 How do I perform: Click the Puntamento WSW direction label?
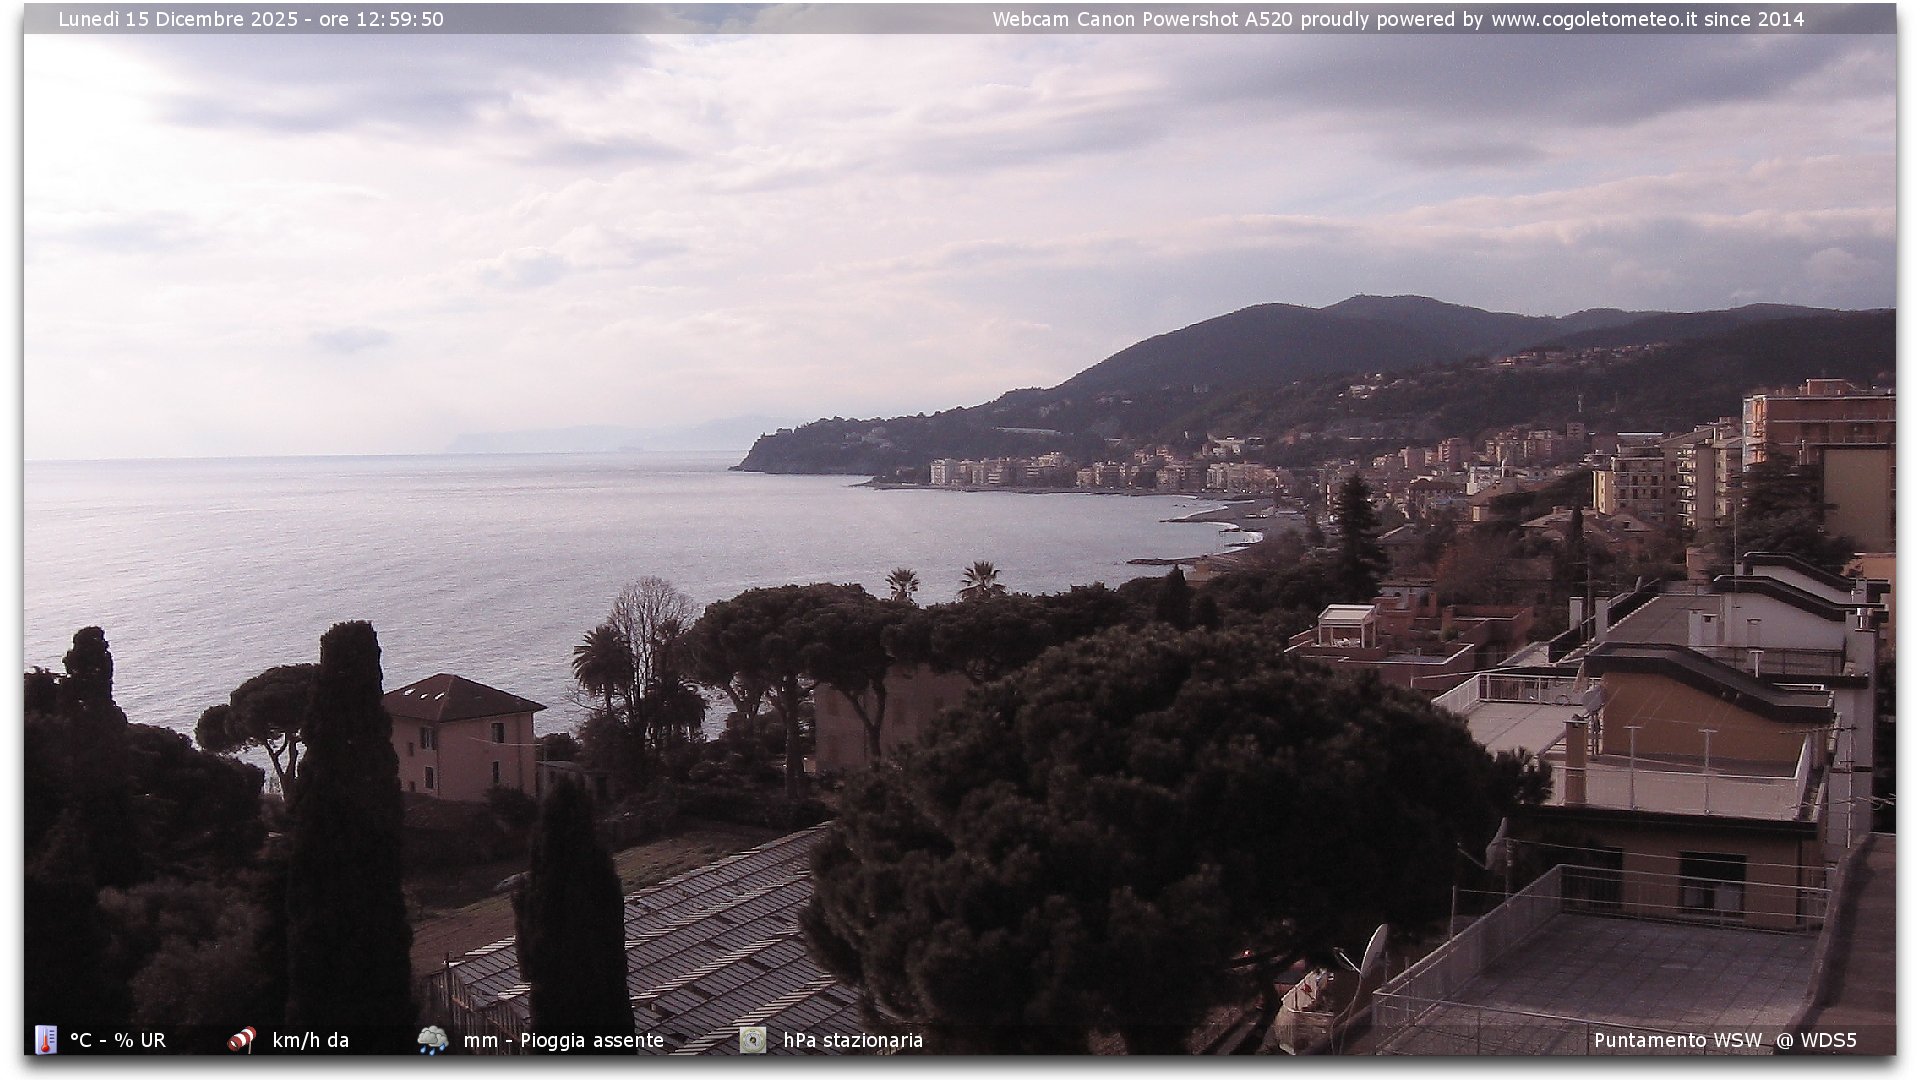(1677, 1040)
